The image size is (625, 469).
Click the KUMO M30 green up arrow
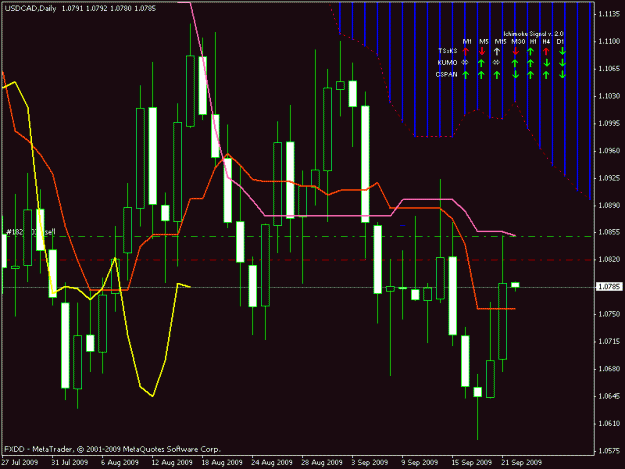(515, 63)
